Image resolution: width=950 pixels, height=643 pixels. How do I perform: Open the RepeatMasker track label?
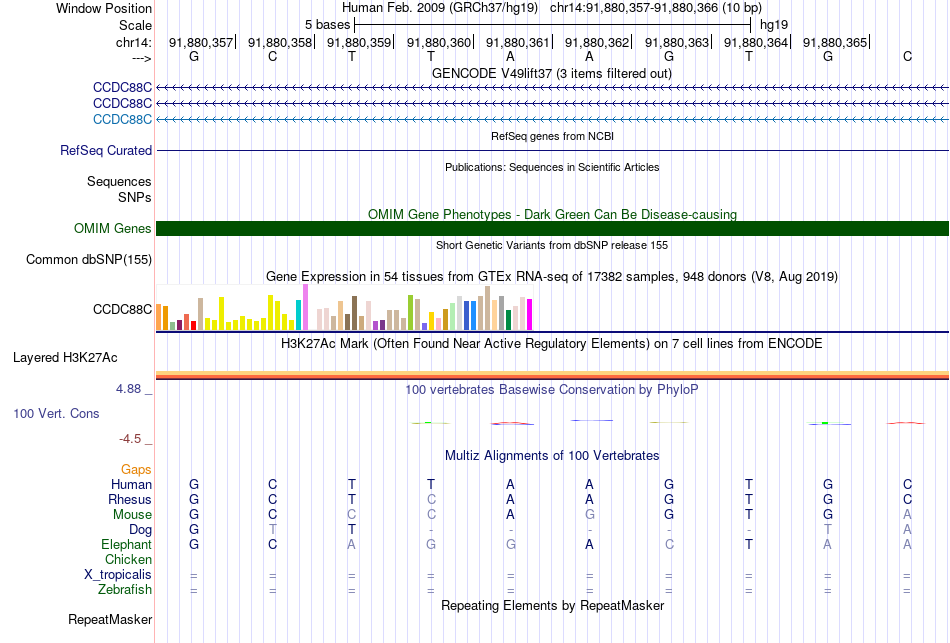[x=110, y=619]
